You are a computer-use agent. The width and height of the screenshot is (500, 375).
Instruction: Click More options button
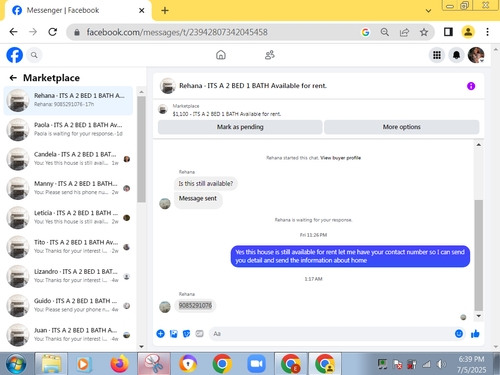pos(402,127)
